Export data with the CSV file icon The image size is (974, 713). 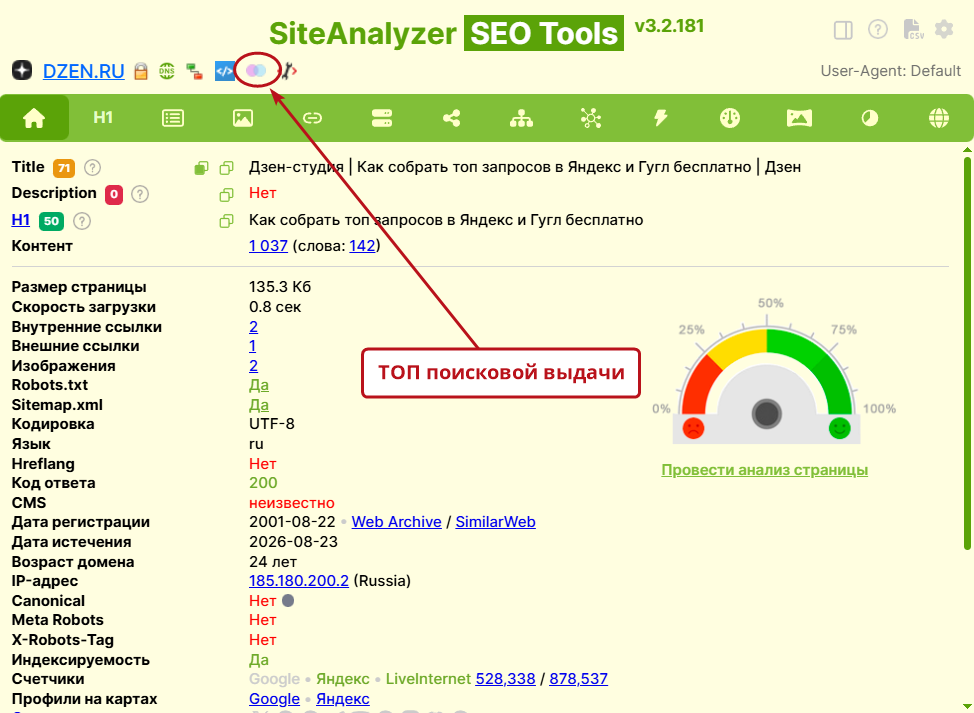[x=913, y=29]
